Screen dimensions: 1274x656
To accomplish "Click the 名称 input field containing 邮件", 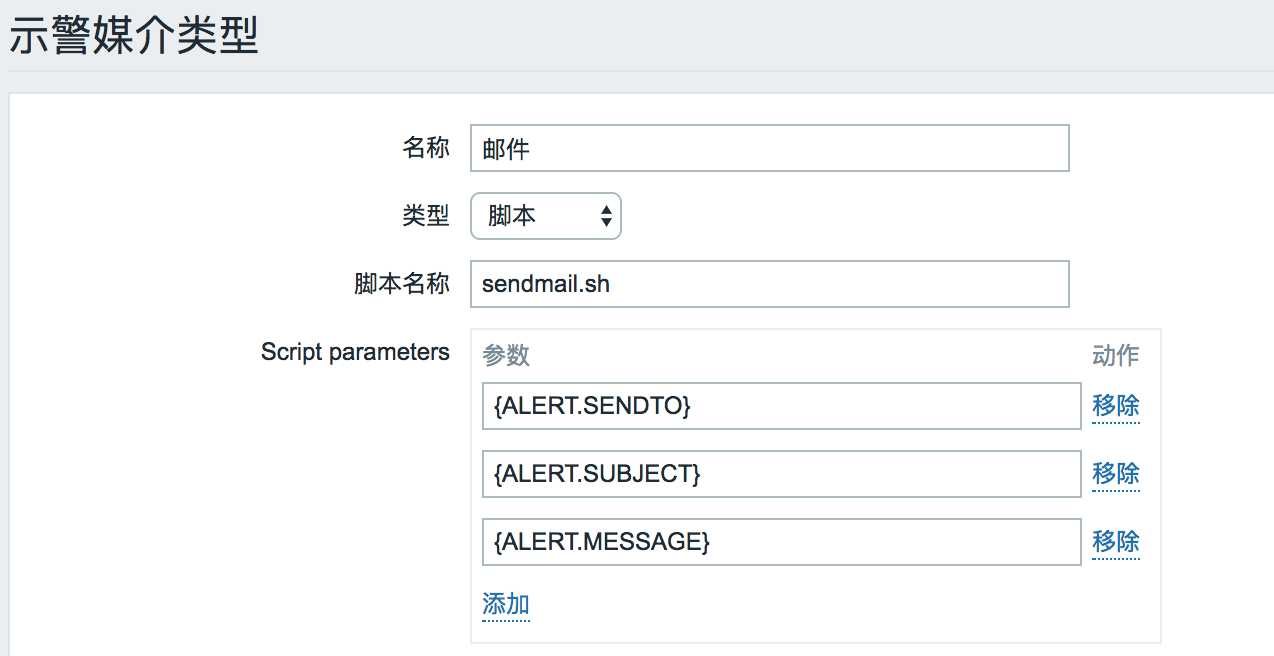I will (x=769, y=148).
